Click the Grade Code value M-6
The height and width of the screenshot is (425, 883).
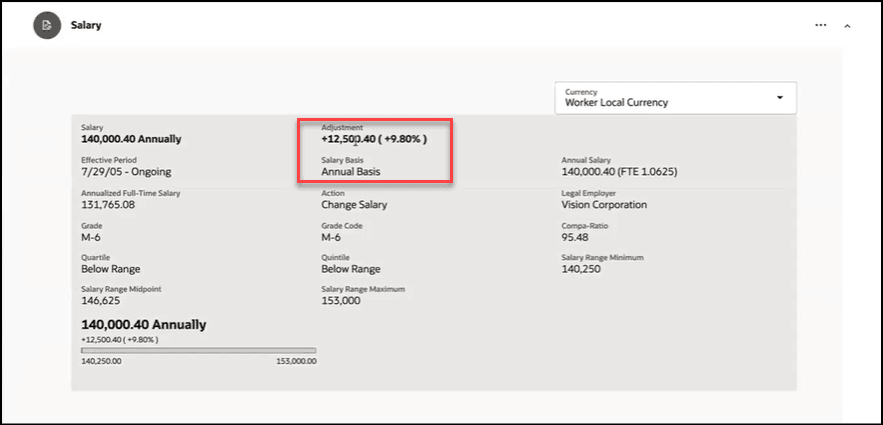(331, 237)
